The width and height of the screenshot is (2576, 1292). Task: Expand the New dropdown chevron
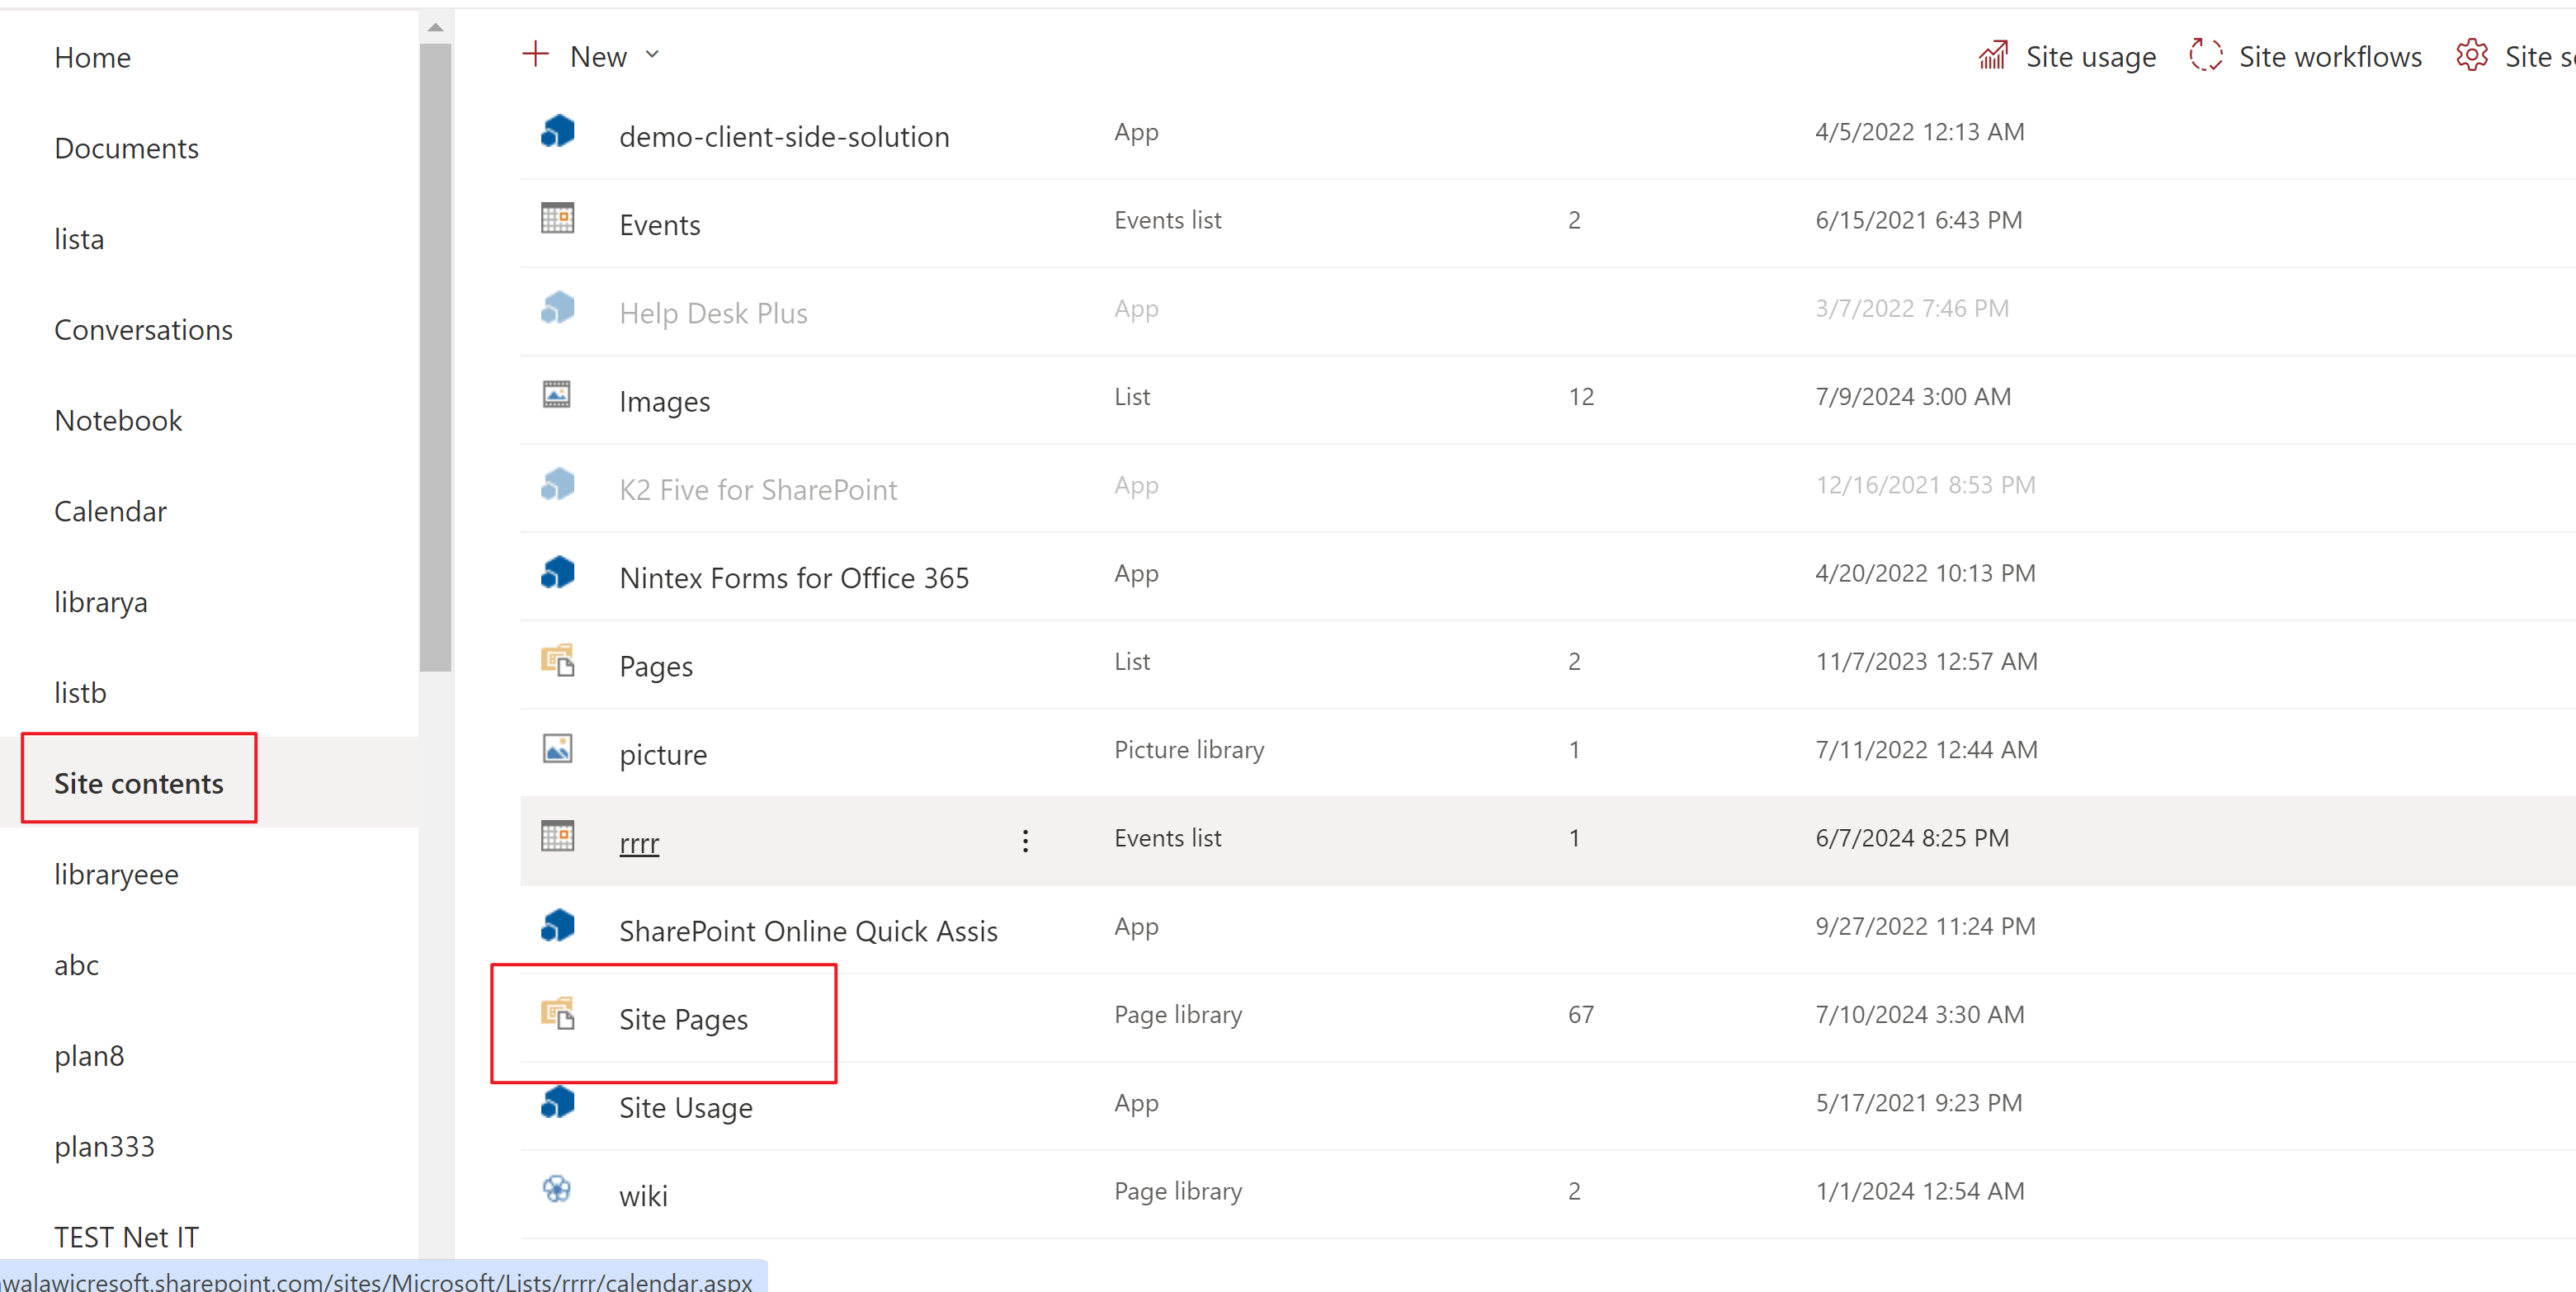pyautogui.click(x=653, y=55)
